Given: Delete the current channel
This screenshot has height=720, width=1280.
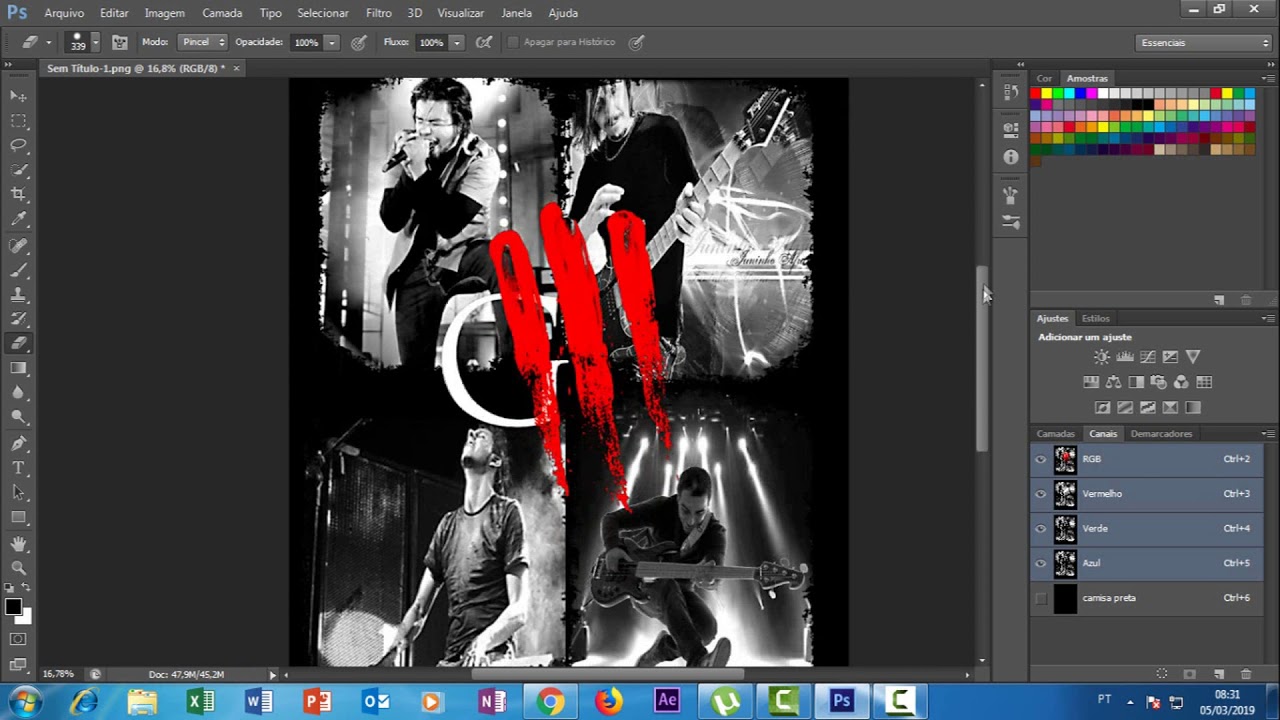Looking at the screenshot, I should [x=1245, y=674].
